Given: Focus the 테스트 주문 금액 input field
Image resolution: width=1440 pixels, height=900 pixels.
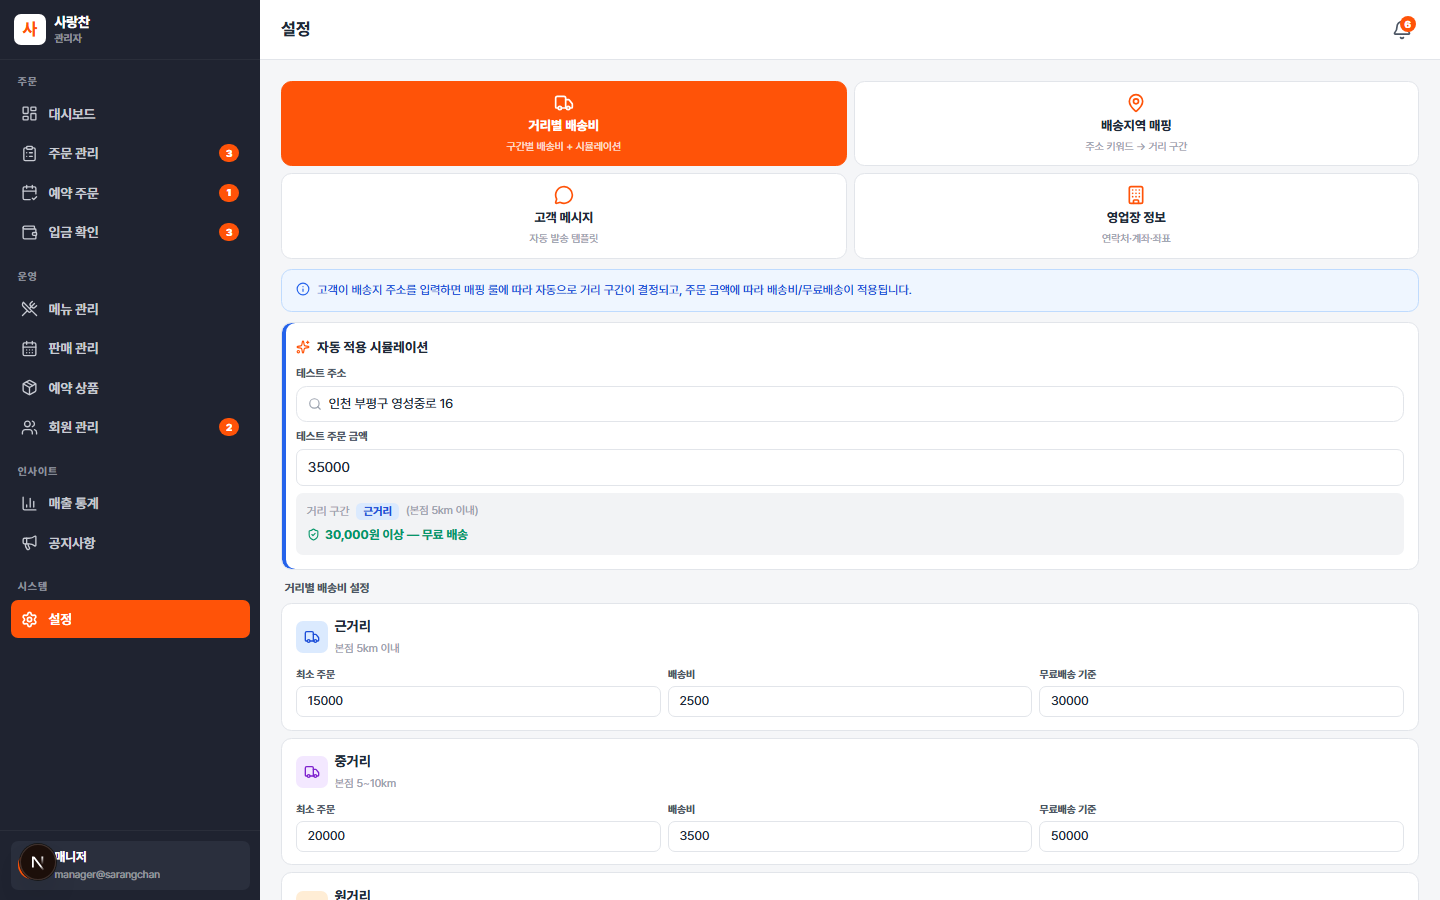Looking at the screenshot, I should pyautogui.click(x=850, y=467).
